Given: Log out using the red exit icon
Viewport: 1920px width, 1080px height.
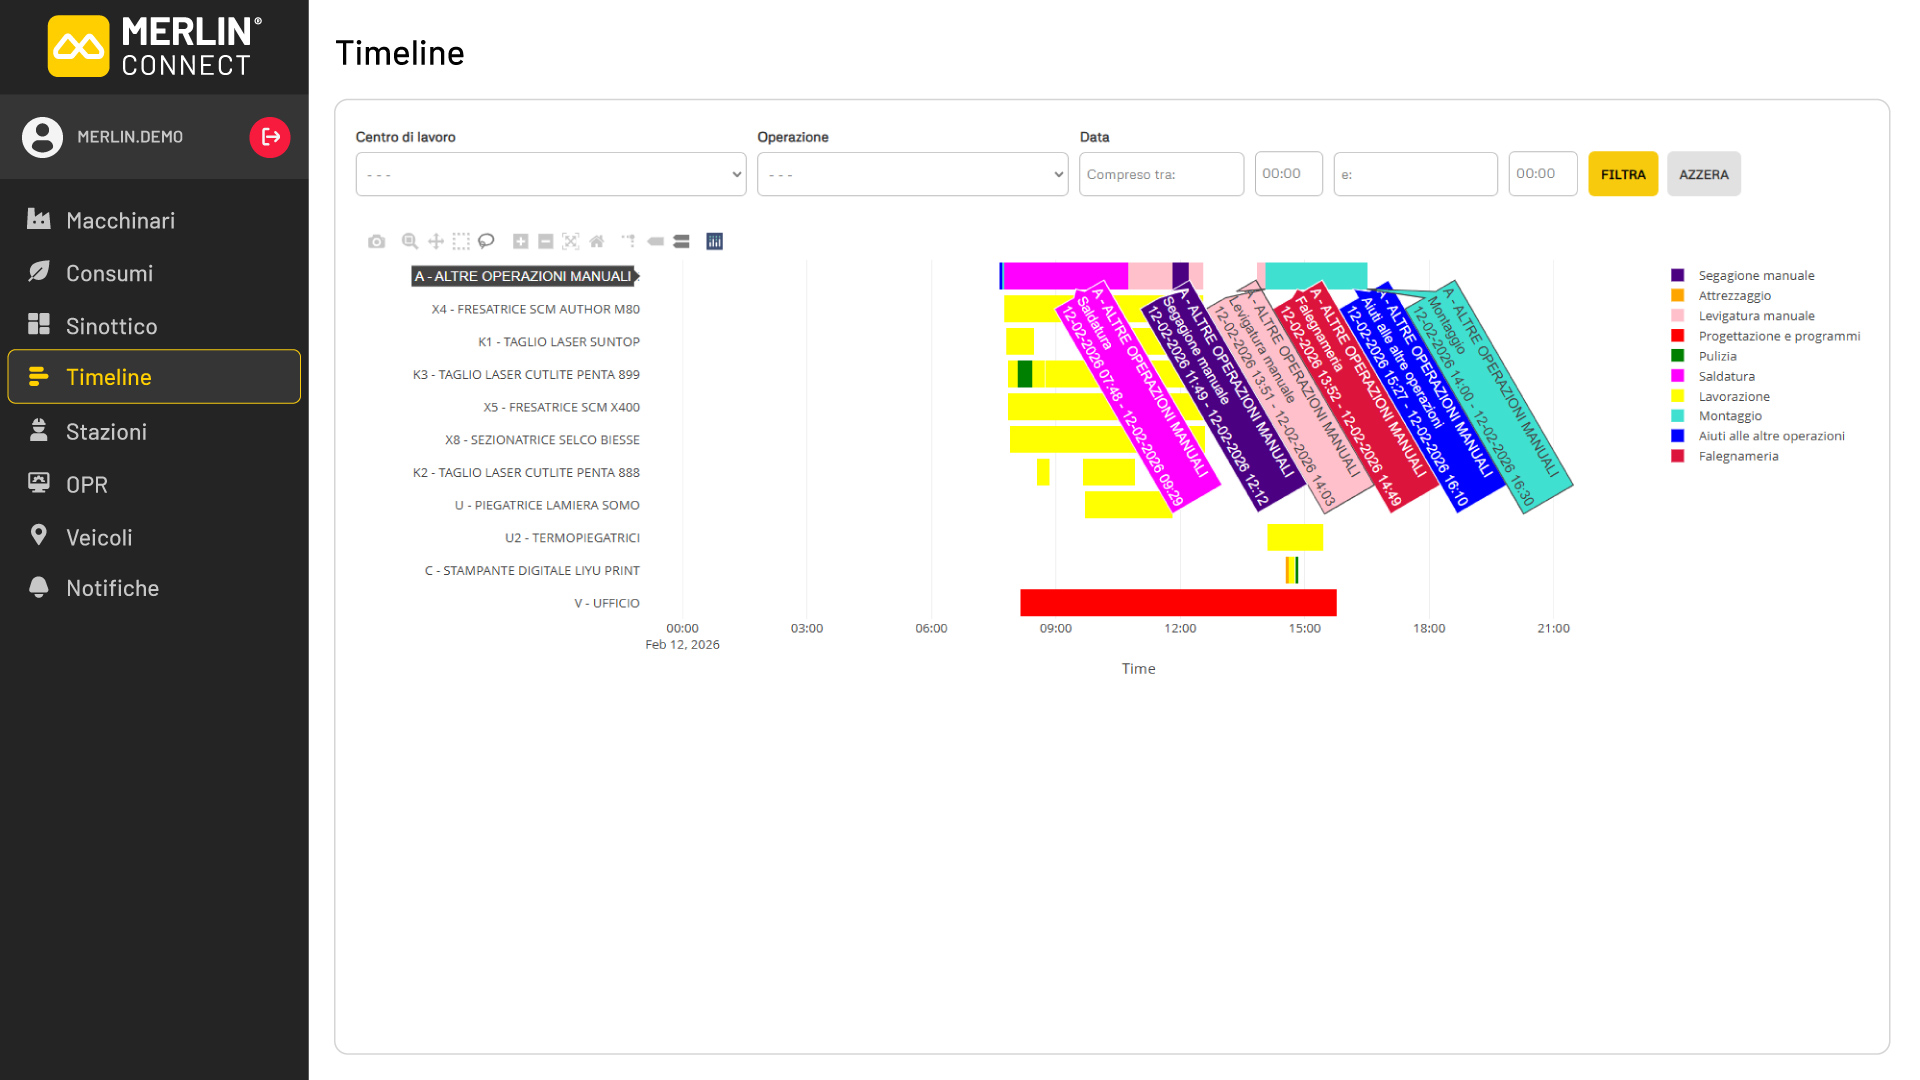Looking at the screenshot, I should point(270,137).
